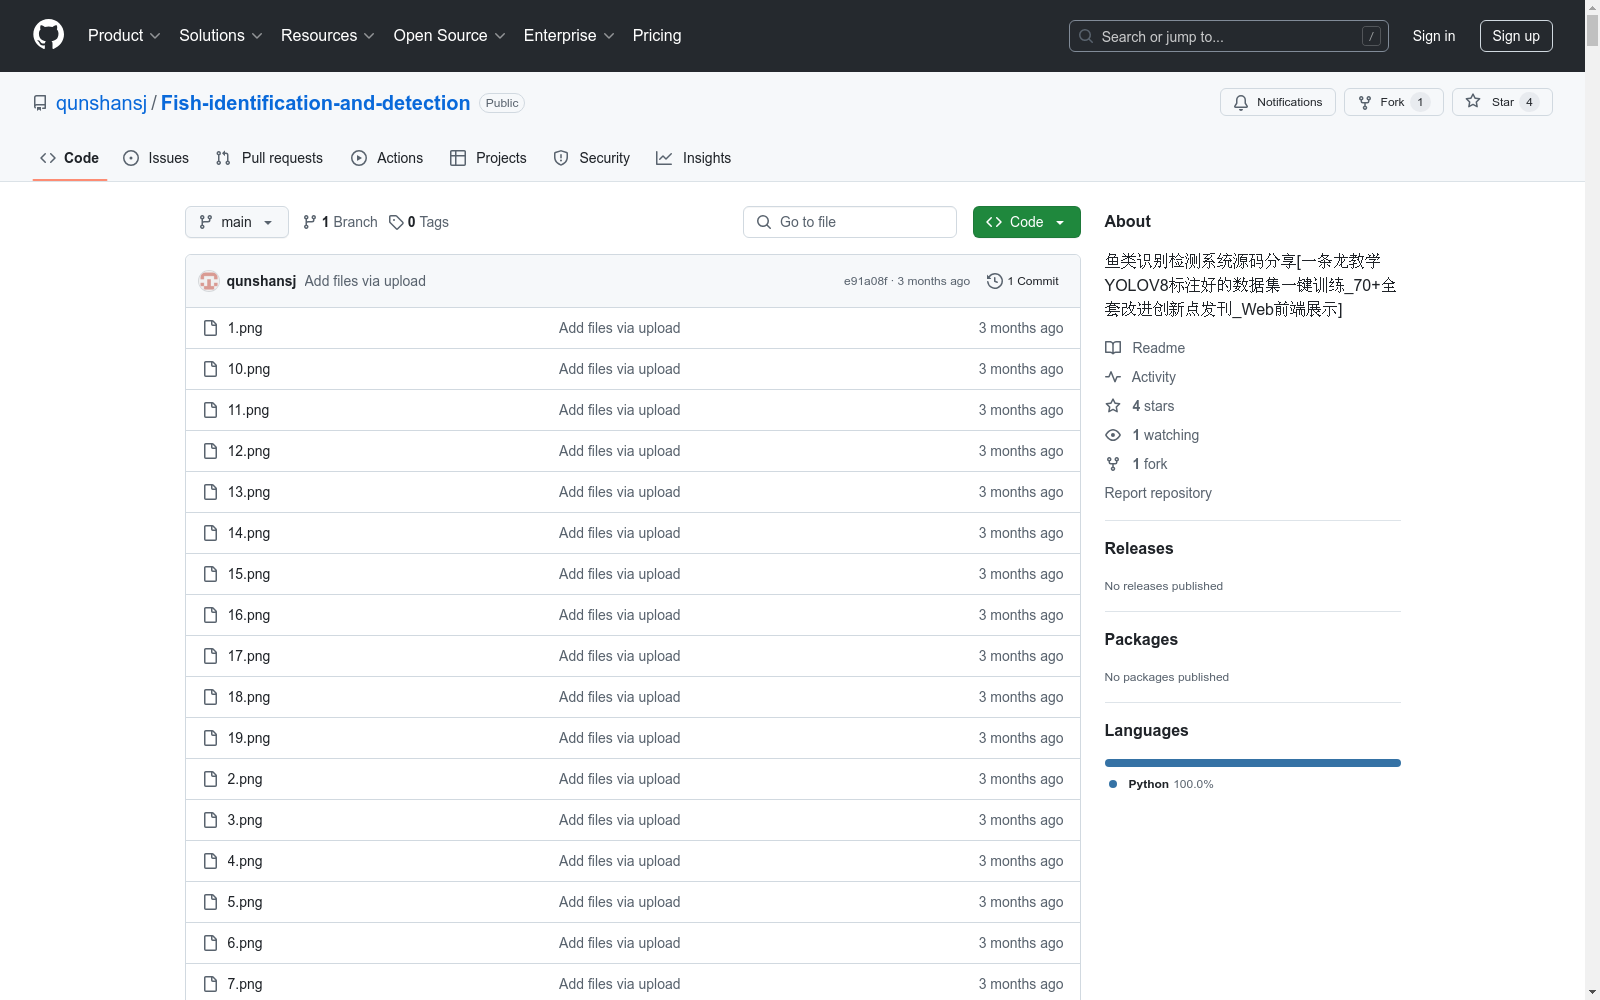1600x1000 pixels.
Task: Click the pulse icon beside Activity
Action: [x=1113, y=377]
